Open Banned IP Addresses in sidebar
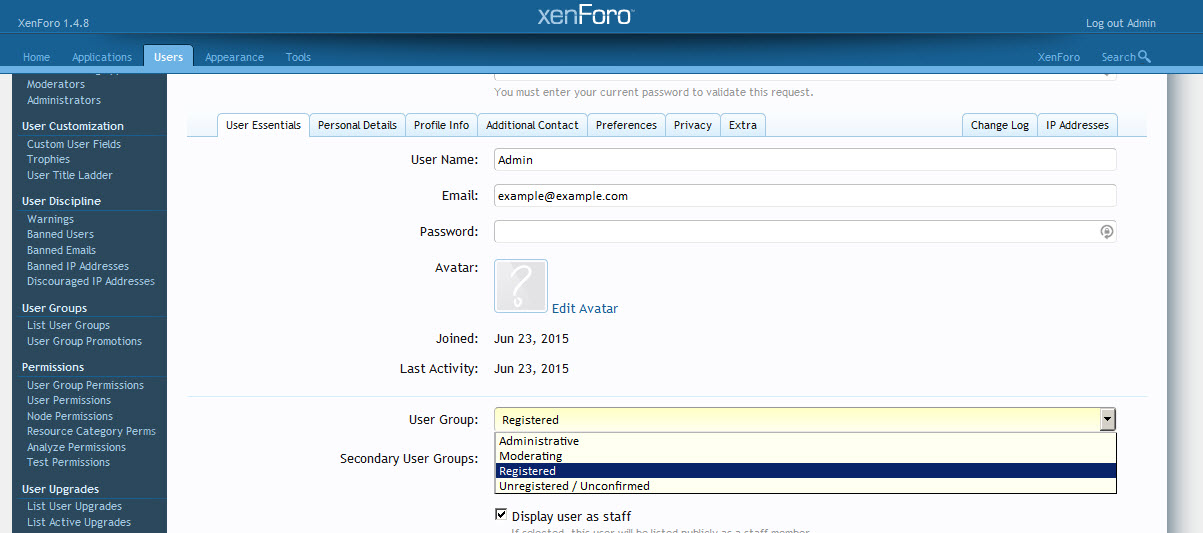 coord(78,266)
